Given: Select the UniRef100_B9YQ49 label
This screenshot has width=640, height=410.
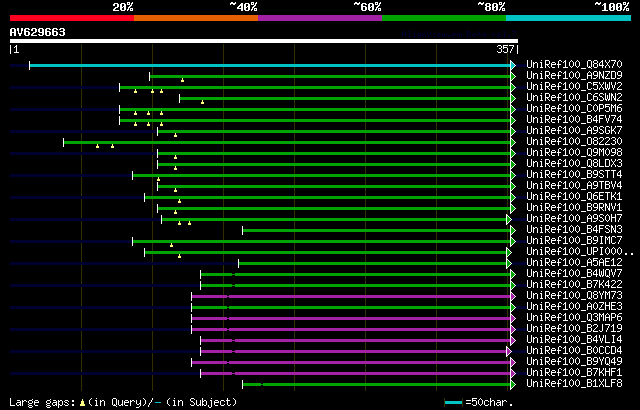Looking at the screenshot, I should (574, 362).
